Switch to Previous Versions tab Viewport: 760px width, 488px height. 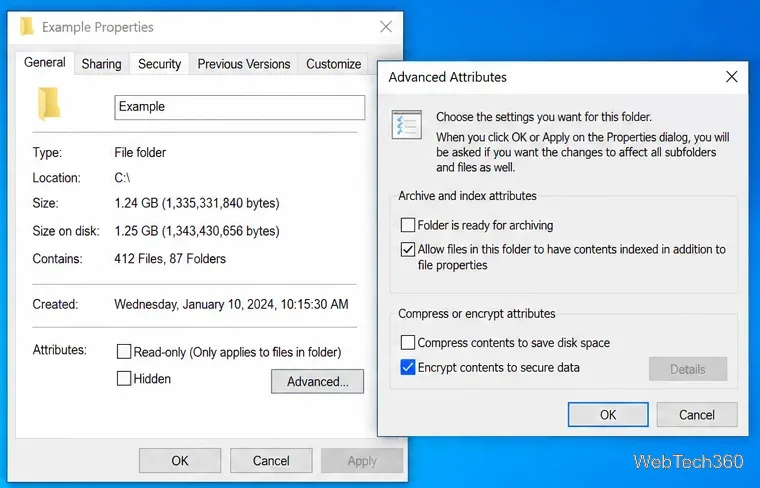click(x=244, y=64)
